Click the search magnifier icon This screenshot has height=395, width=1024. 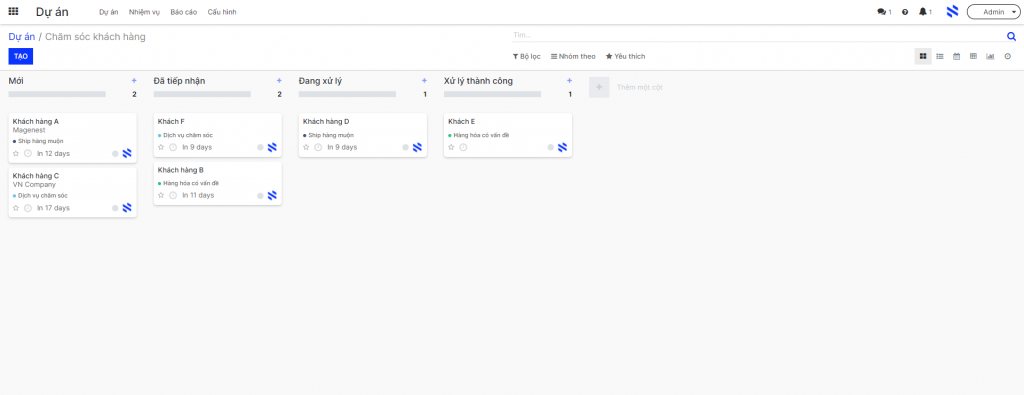[1012, 36]
